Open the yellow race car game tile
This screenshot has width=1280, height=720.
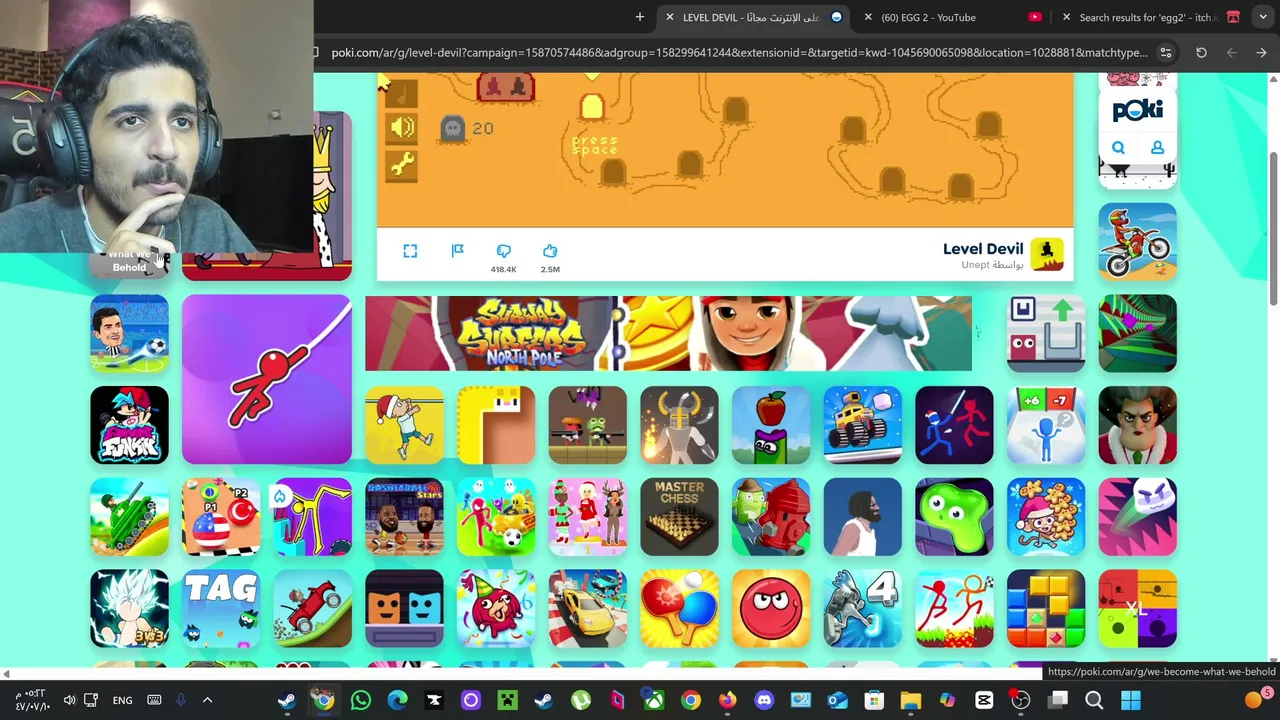tap(588, 609)
